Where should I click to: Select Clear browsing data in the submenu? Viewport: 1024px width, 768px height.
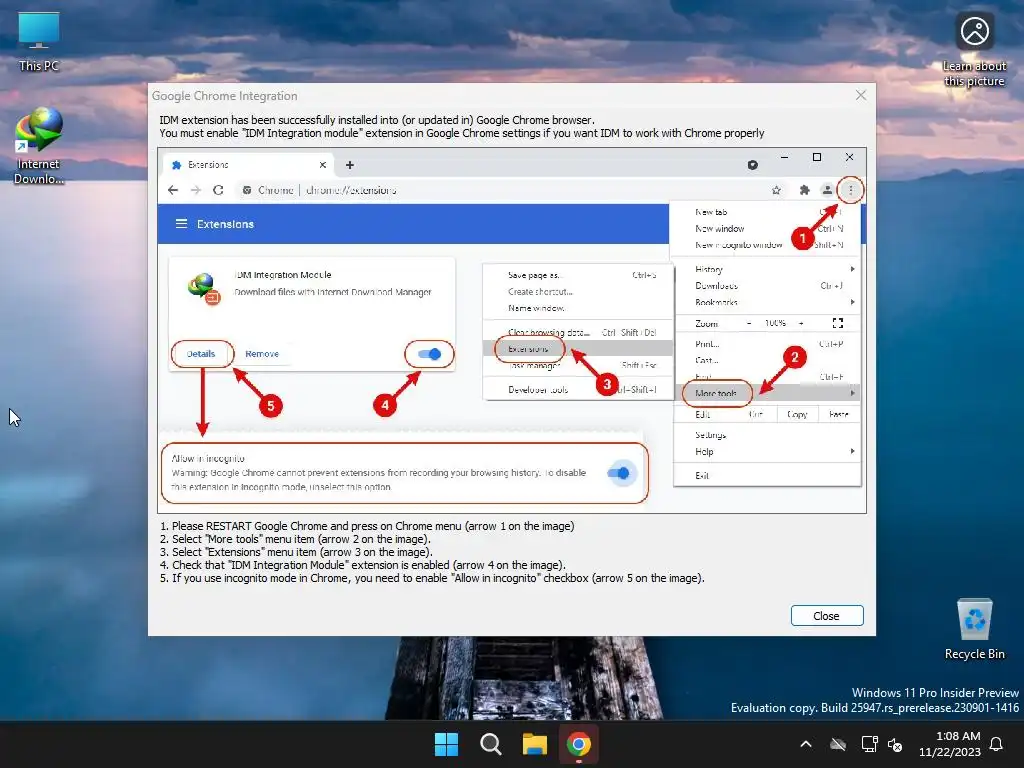(x=579, y=332)
